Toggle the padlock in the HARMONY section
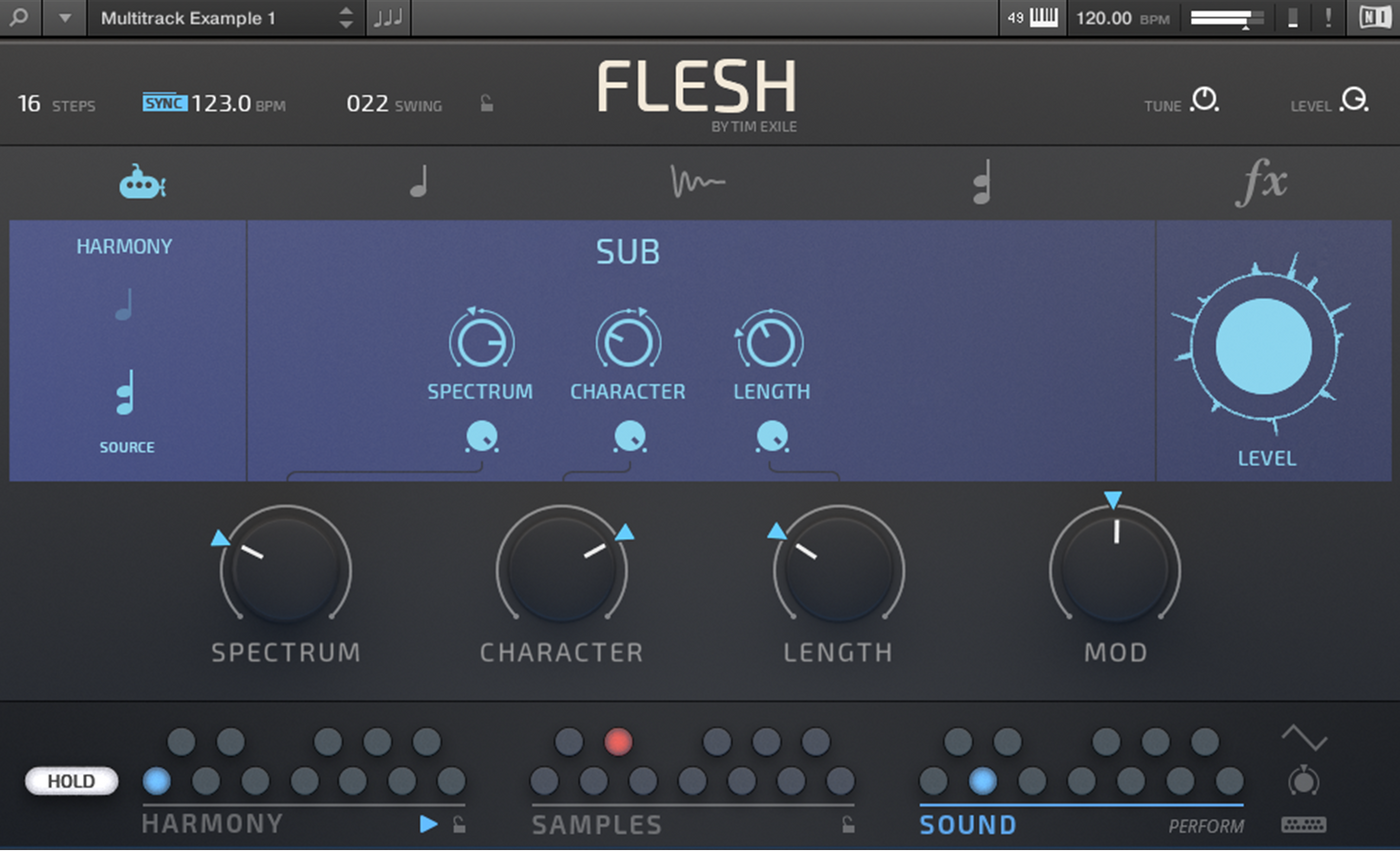 458,824
